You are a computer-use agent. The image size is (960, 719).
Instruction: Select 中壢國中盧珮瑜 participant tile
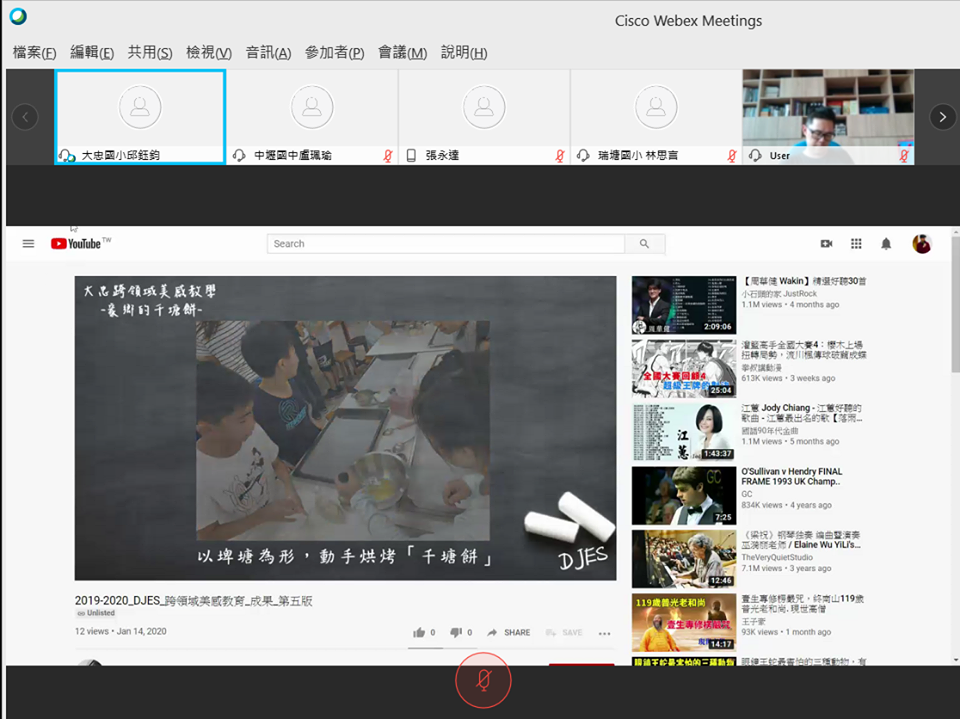pyautogui.click(x=312, y=116)
